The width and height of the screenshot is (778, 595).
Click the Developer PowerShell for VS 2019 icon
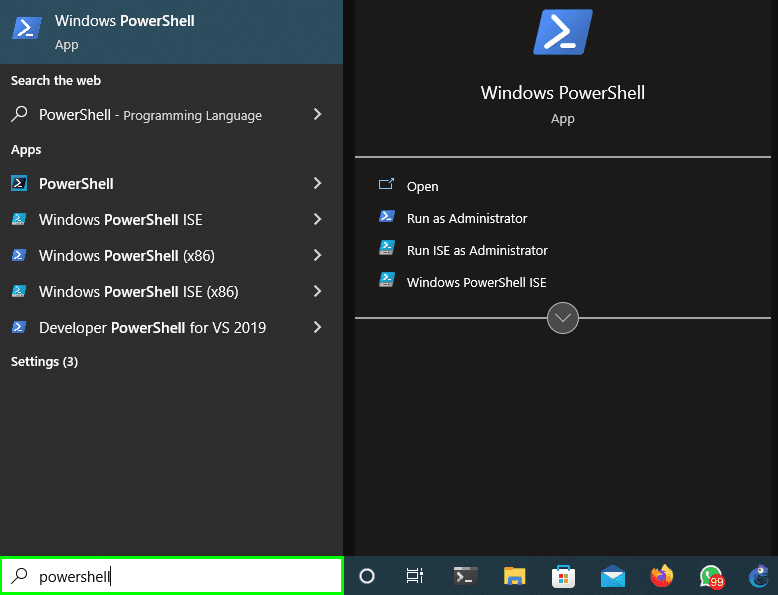pos(19,328)
